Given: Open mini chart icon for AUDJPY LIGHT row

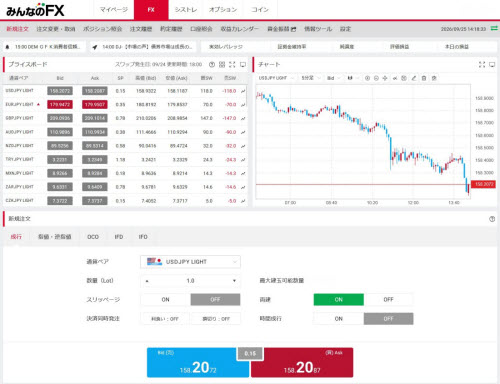Looking at the screenshot, I should (243, 132).
